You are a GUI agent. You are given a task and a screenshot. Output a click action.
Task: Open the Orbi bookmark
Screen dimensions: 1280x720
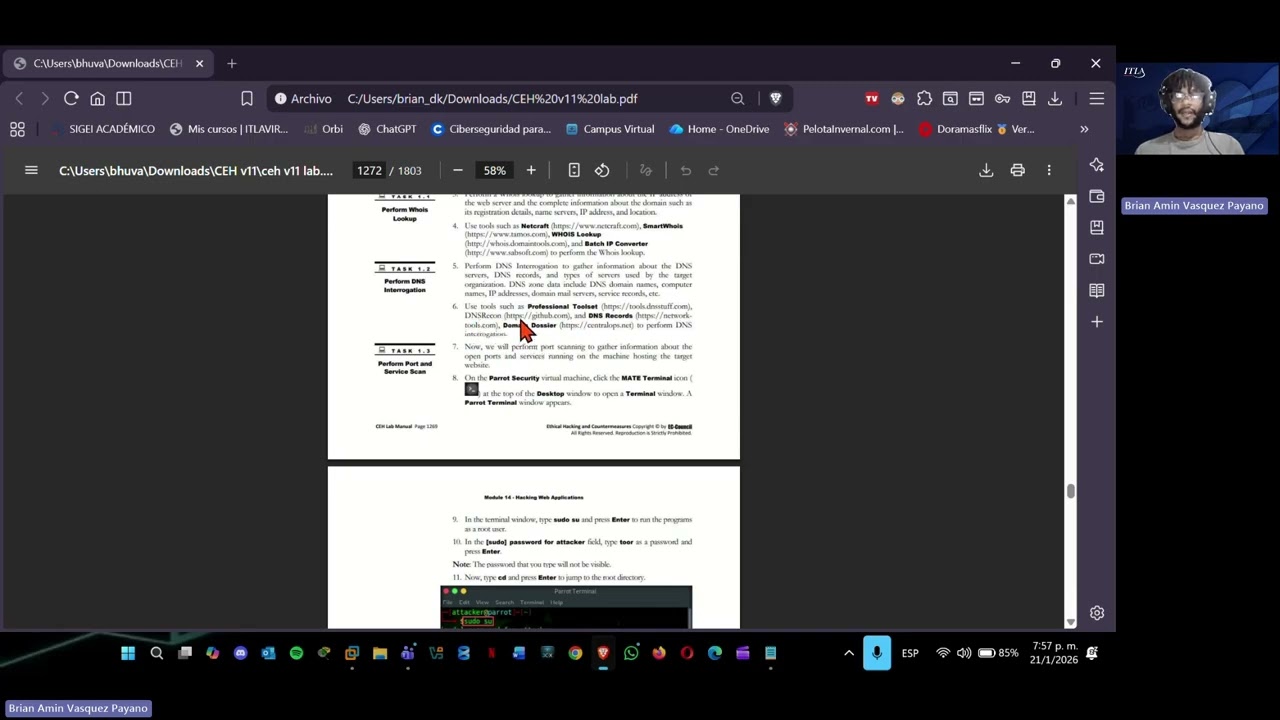(x=324, y=129)
